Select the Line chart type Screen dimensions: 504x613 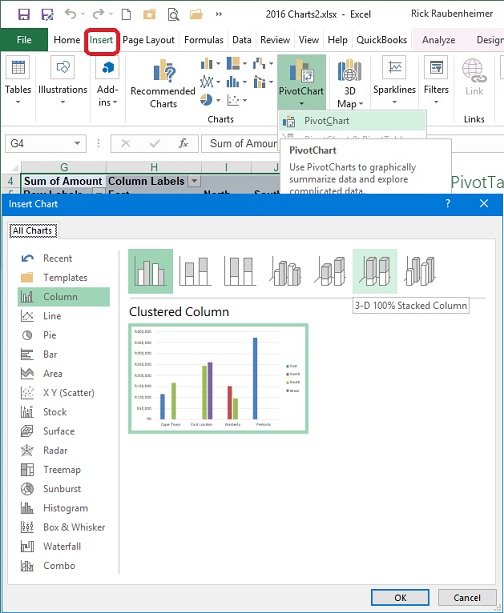(x=64, y=316)
